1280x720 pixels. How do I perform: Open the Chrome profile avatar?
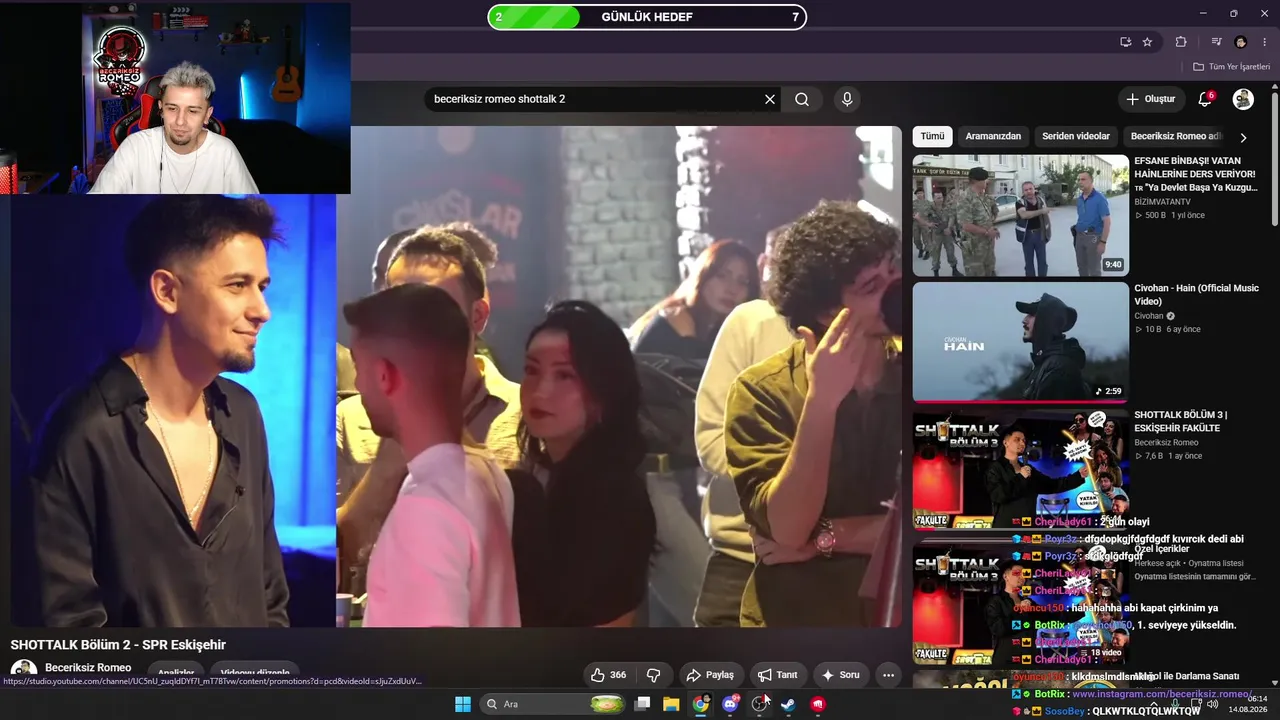(x=1241, y=42)
